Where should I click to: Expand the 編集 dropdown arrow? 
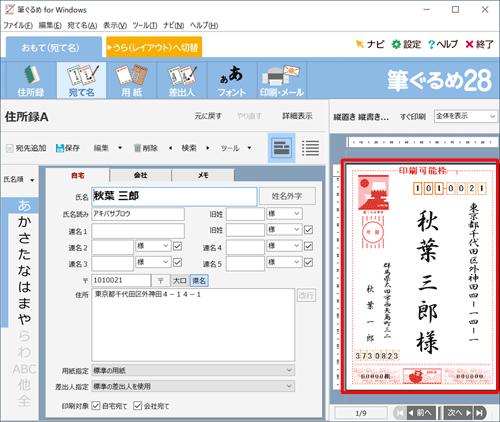tap(120, 148)
